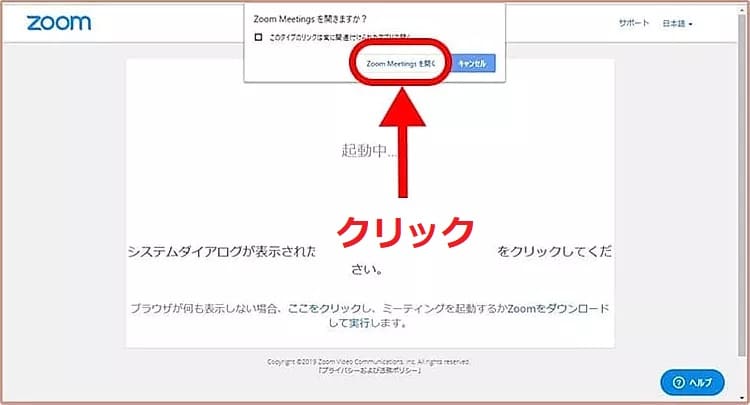Click the 起動中 status text

(369, 151)
